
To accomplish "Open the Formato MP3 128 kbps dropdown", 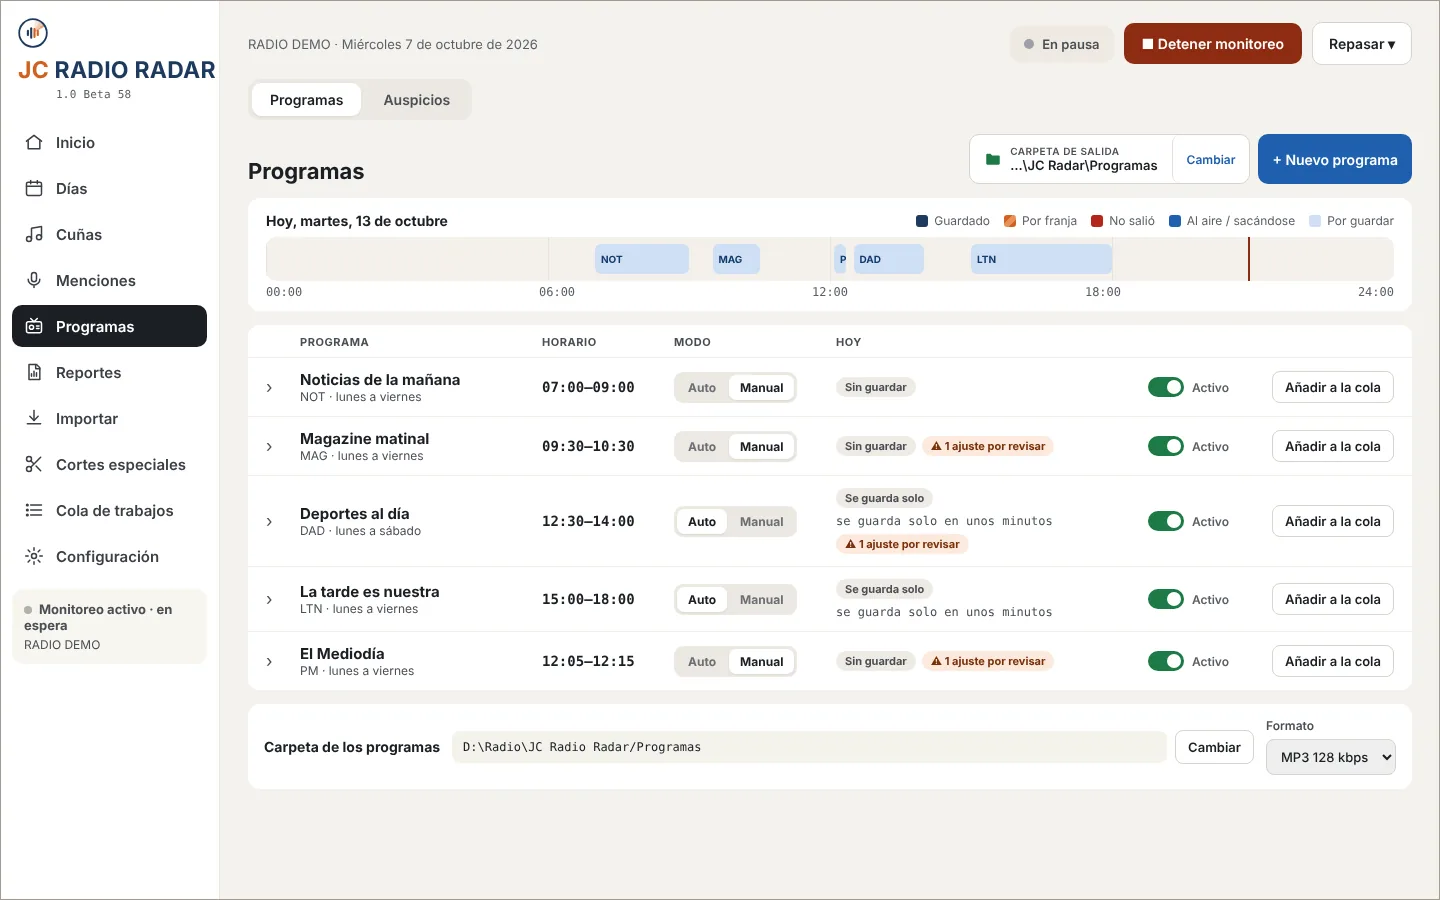I will pos(1330,758).
